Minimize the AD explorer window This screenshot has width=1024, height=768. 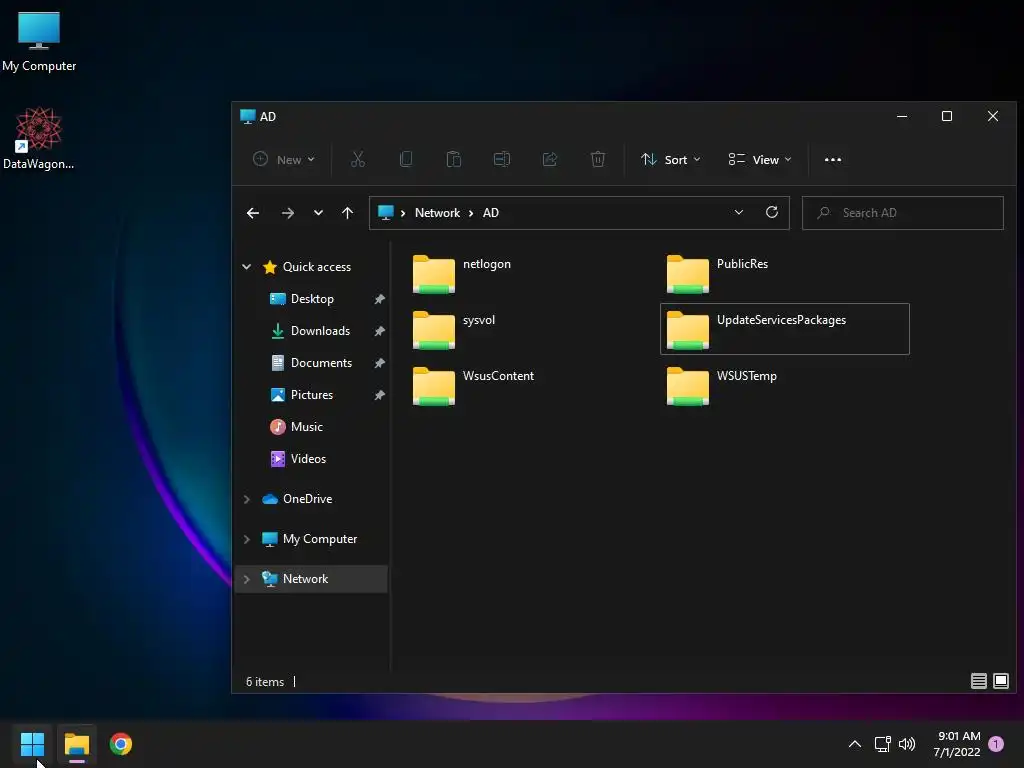click(902, 116)
